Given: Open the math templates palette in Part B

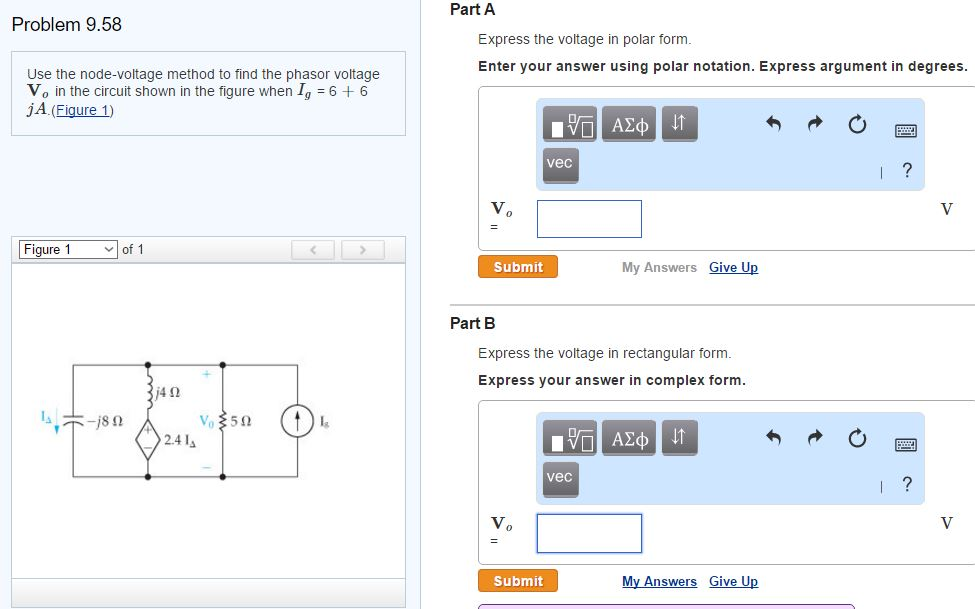Looking at the screenshot, I should 571,437.
